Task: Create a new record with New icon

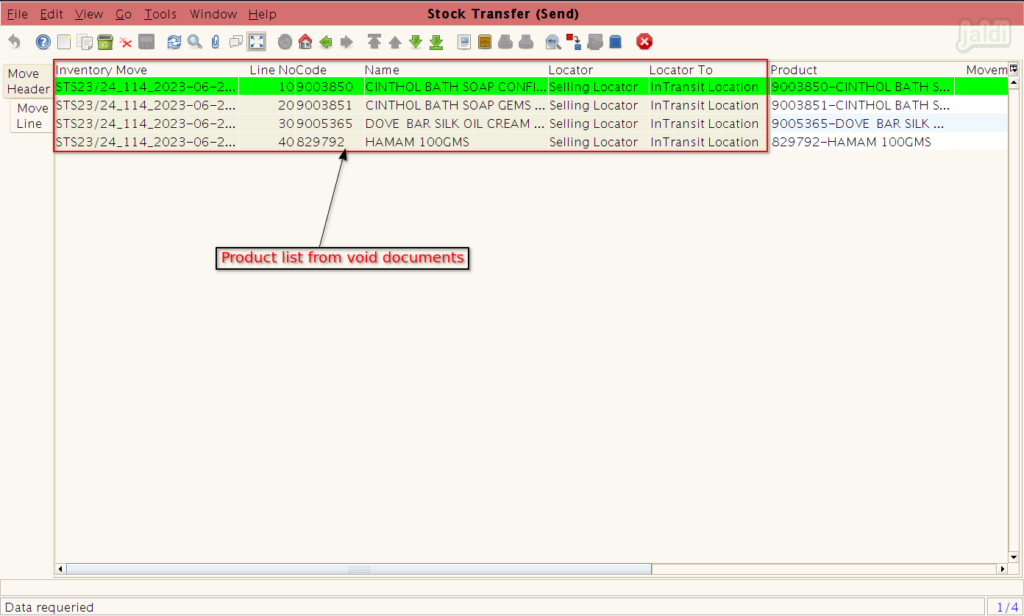Action: tap(64, 42)
